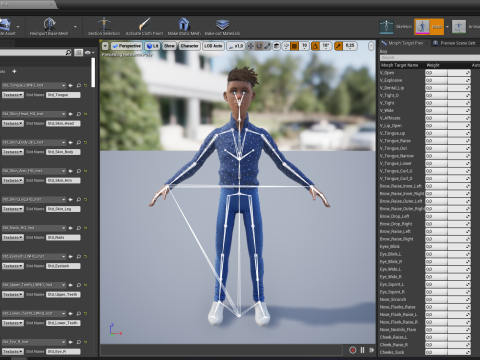The width and height of the screenshot is (480, 360).
Task: Open Textures dropdown for Std_Nails slot
Action: pyautogui.click(x=13, y=237)
